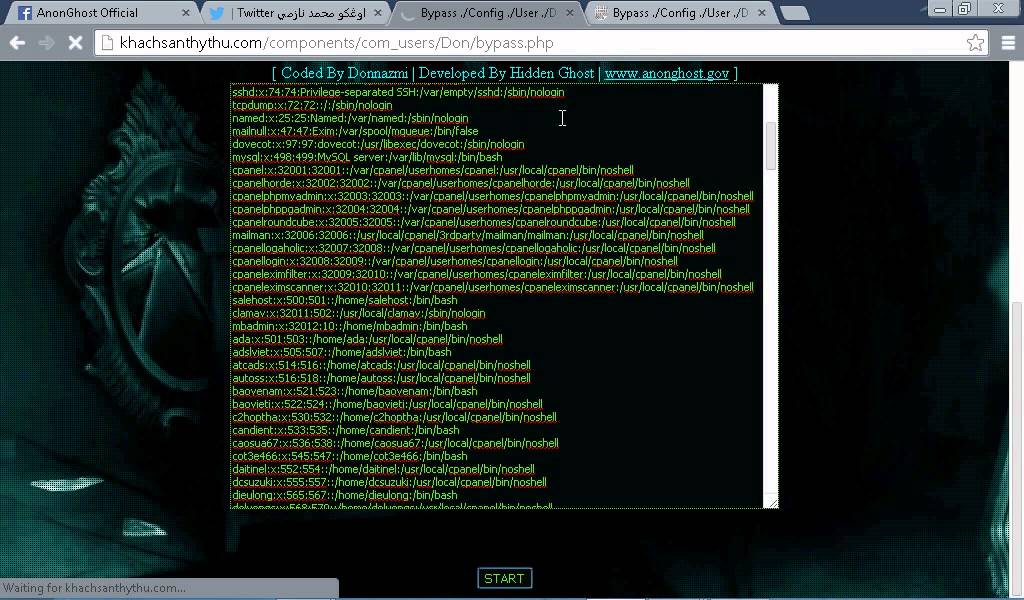The height and width of the screenshot is (600, 1024).
Task: Click the START button
Action: (505, 578)
